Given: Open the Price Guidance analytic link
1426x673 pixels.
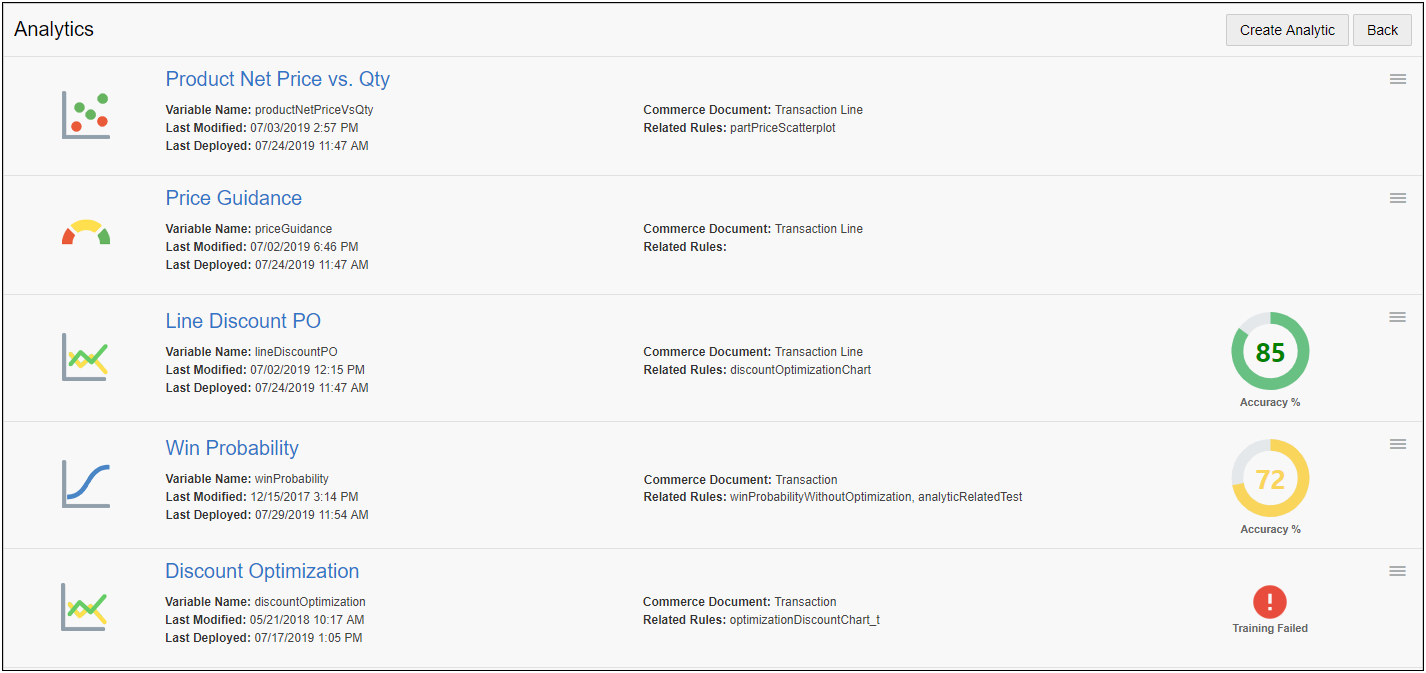Looking at the screenshot, I should click(x=234, y=198).
